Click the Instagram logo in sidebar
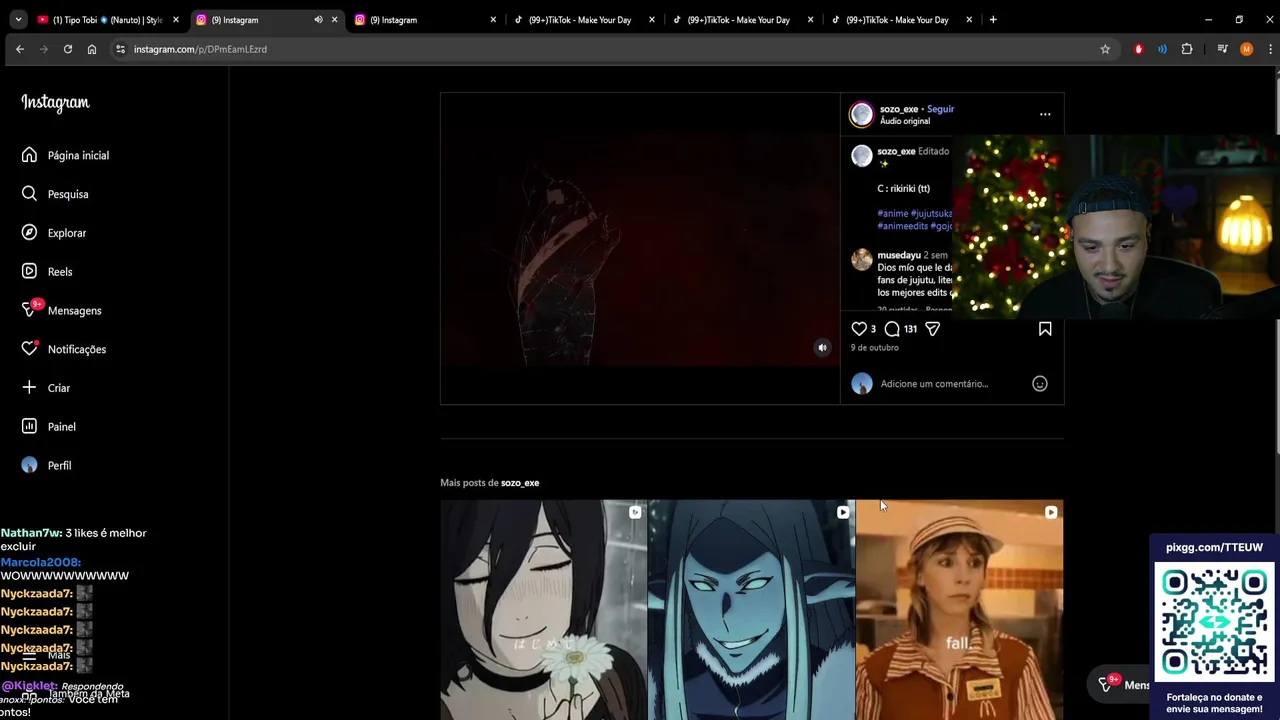 tap(55, 102)
